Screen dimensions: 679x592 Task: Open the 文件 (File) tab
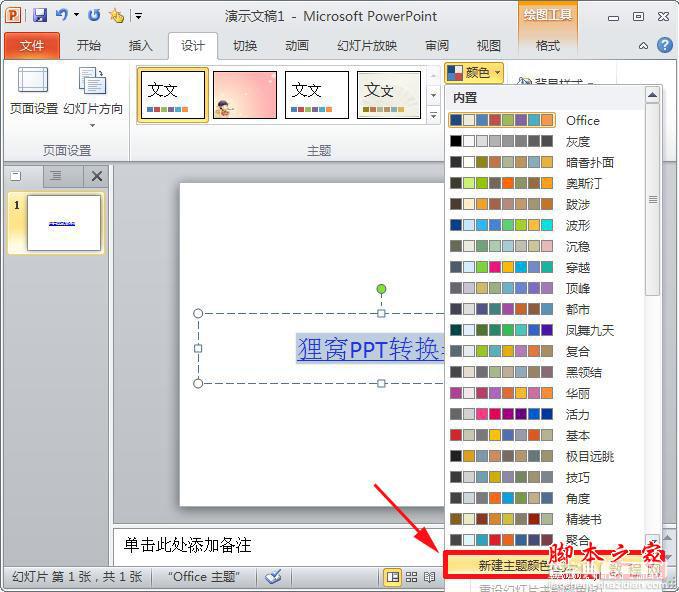tap(32, 45)
